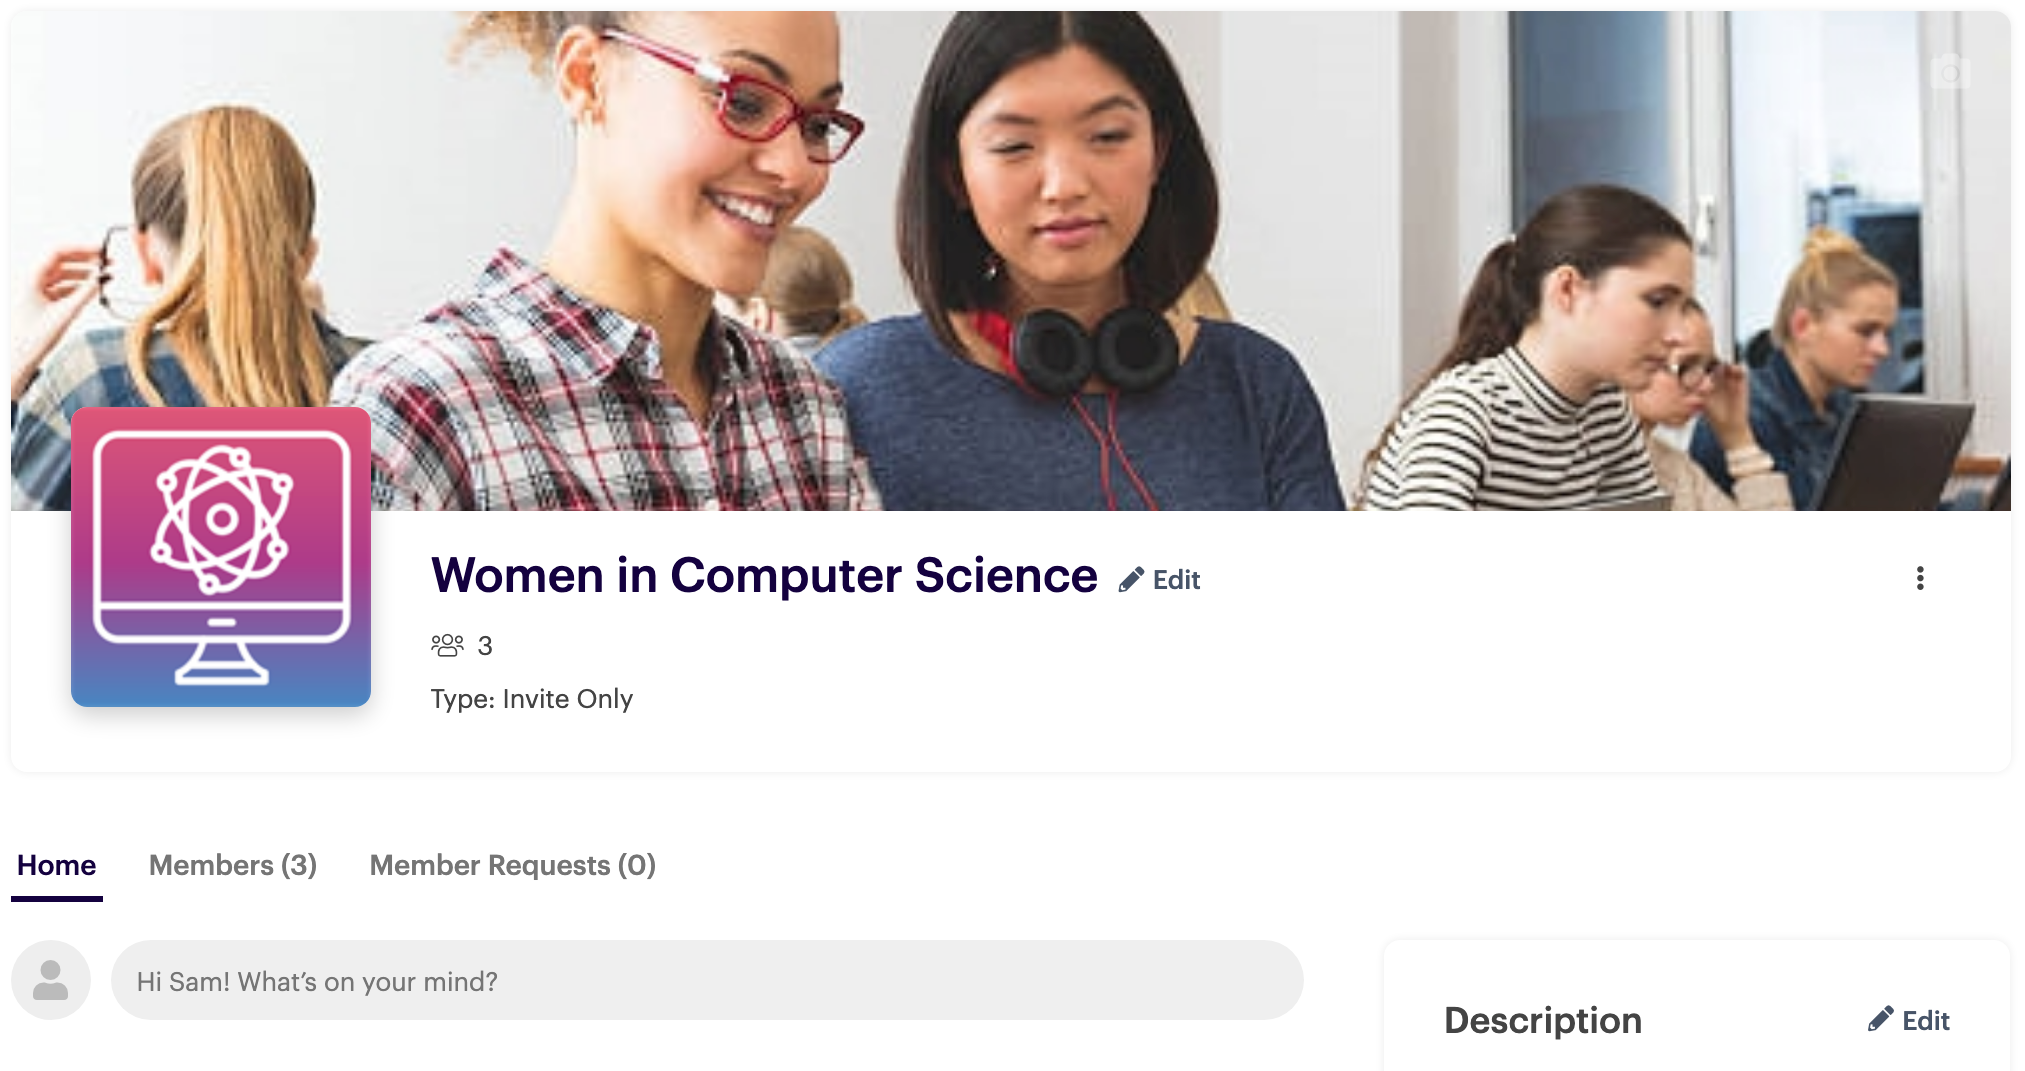Click the members people icon below the title
The image size is (2025, 1071).
click(447, 645)
